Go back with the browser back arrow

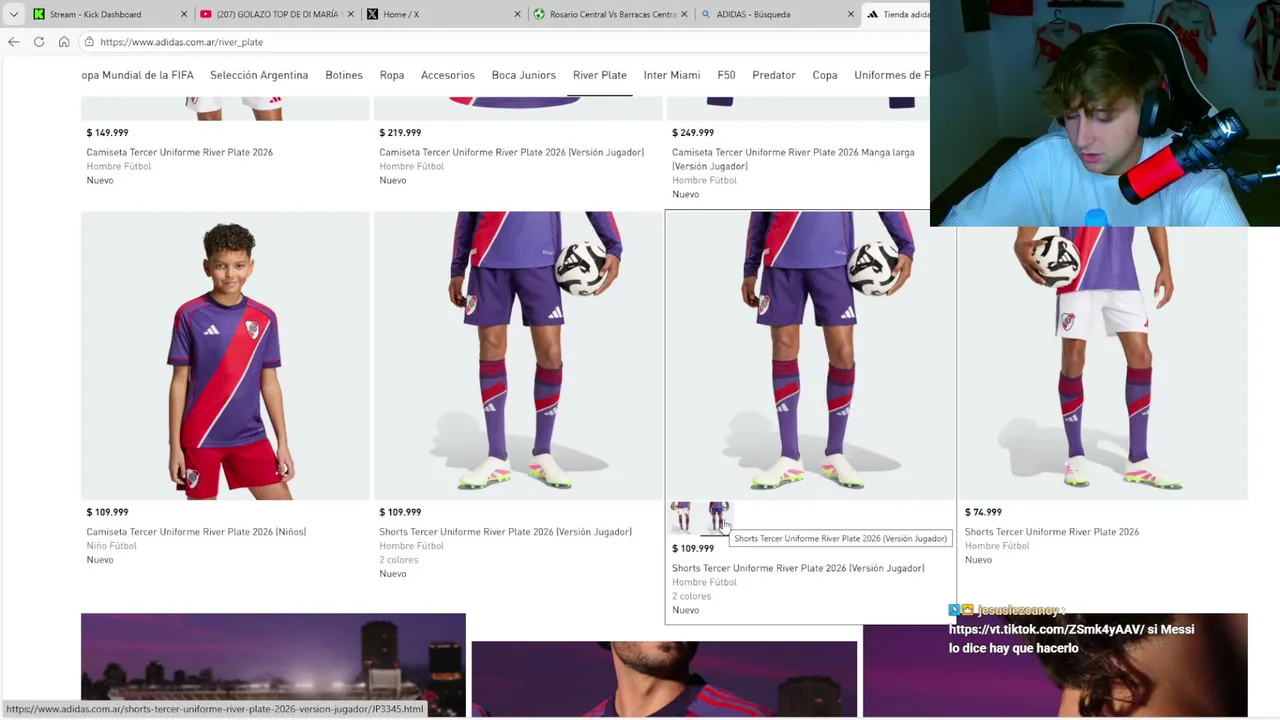13,42
